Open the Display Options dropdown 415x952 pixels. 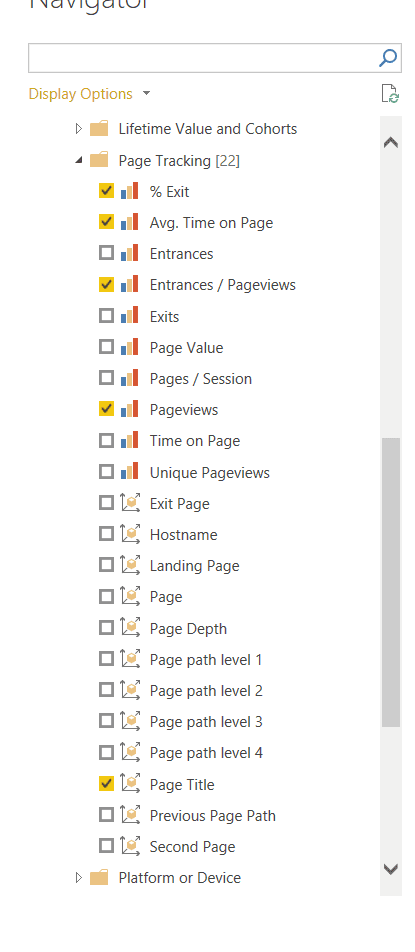(x=89, y=94)
